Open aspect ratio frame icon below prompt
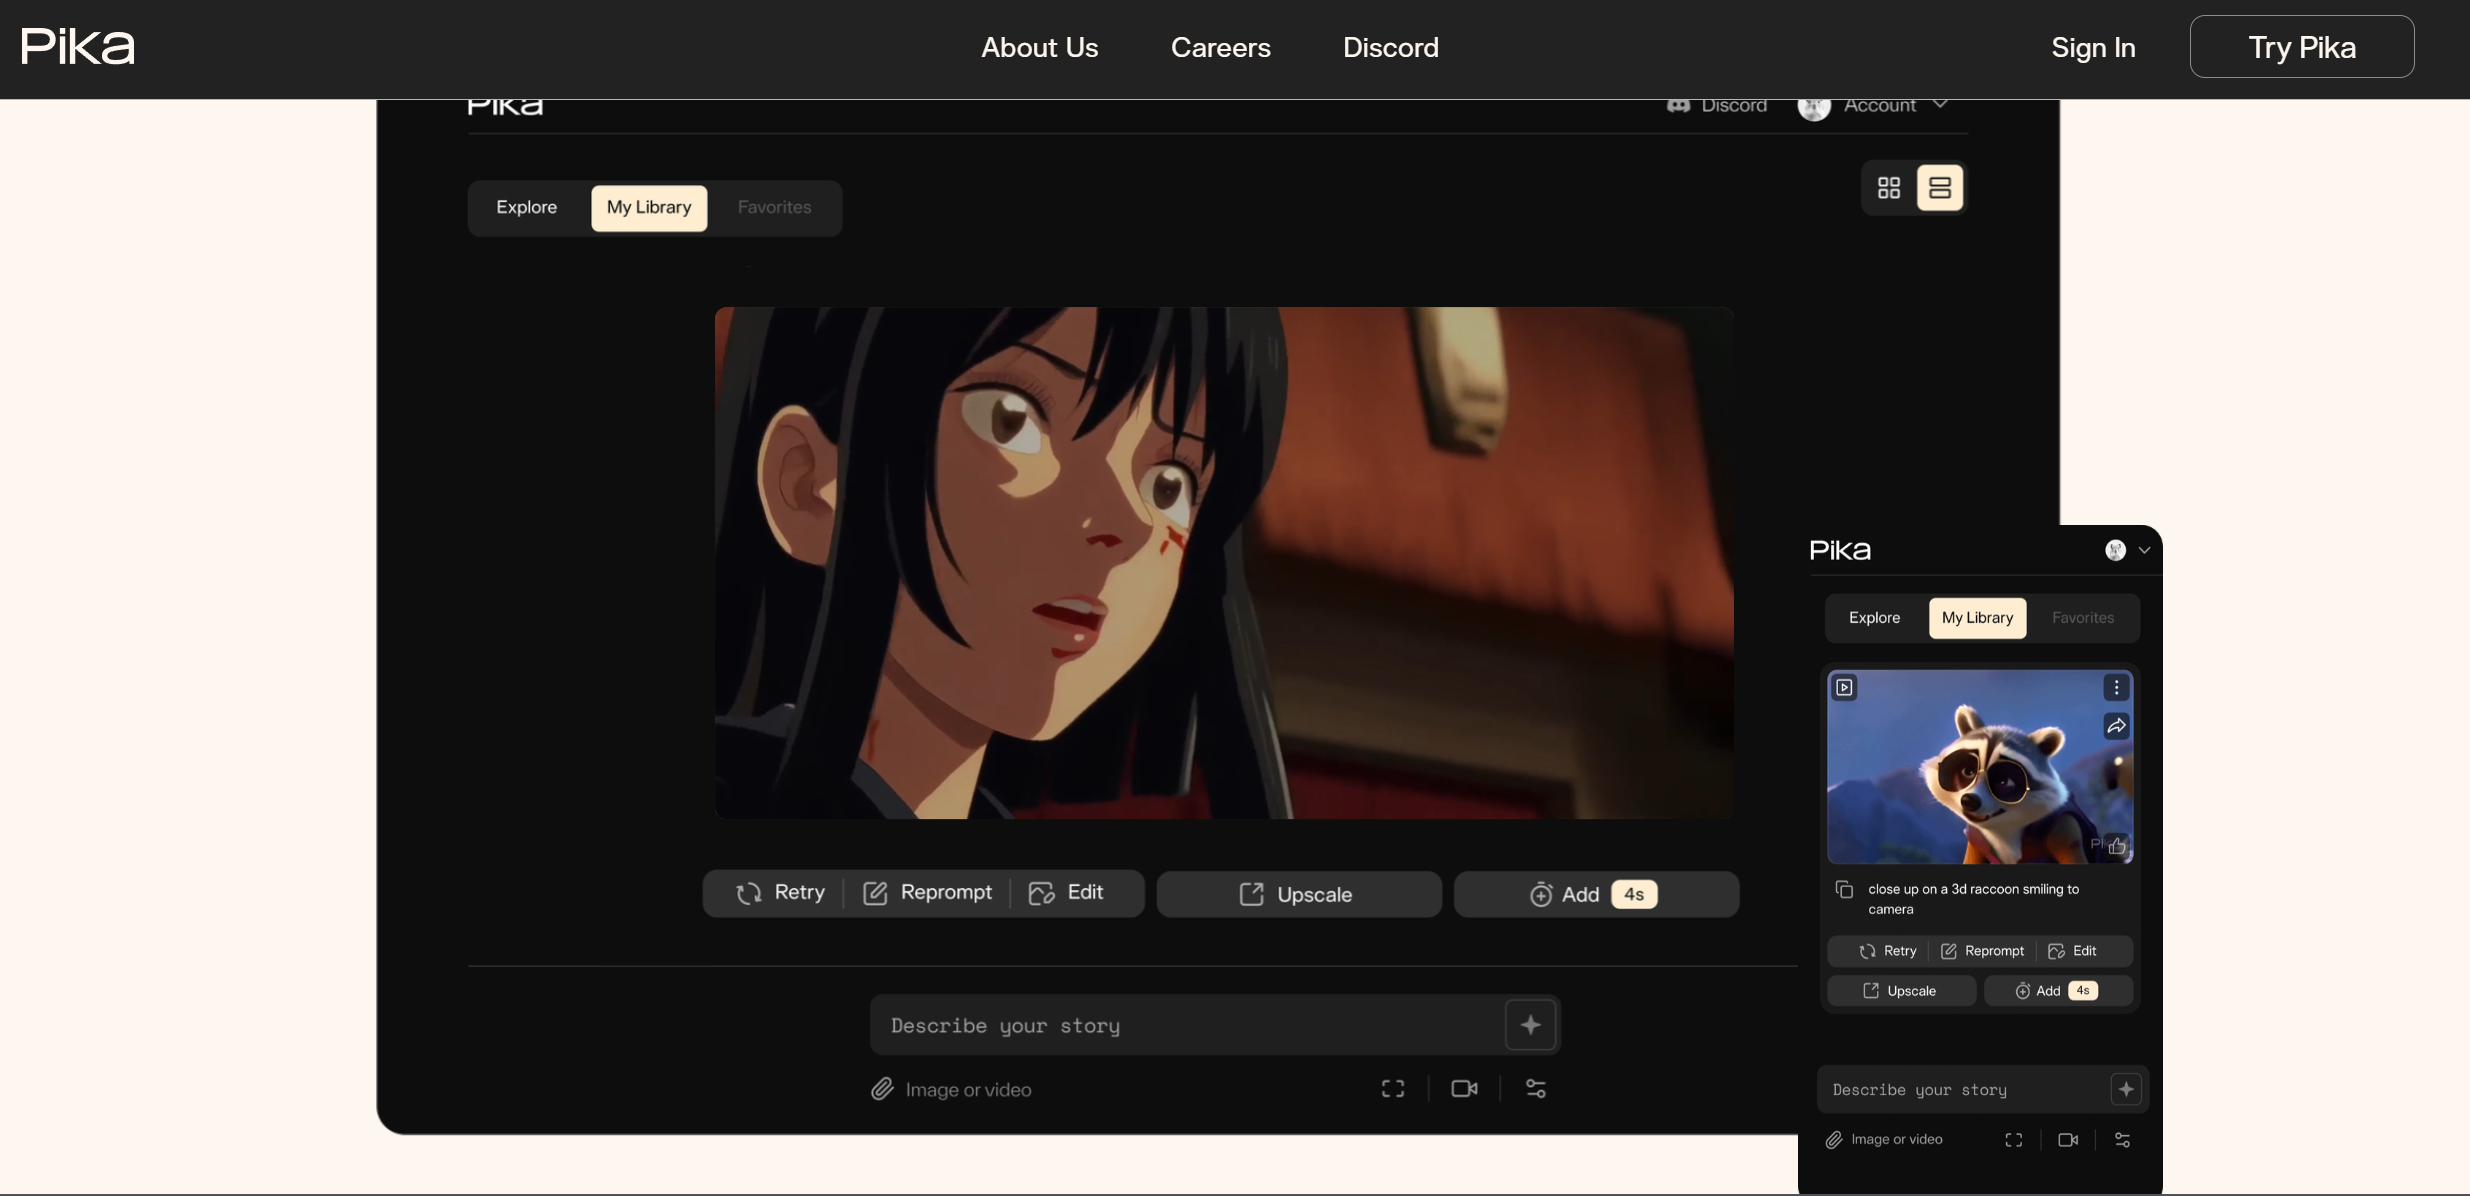Image resolution: width=2470 pixels, height=1196 pixels. 1392,1089
